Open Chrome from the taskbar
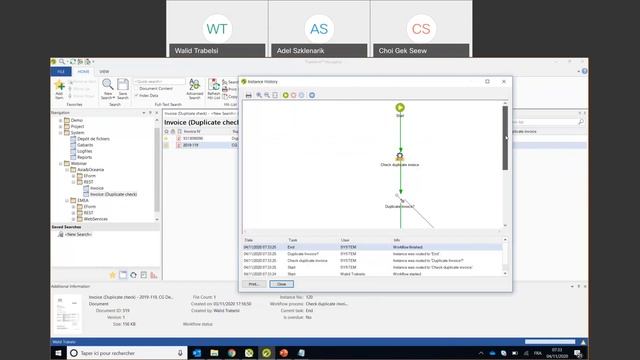This screenshot has height=360, width=640. point(232,353)
